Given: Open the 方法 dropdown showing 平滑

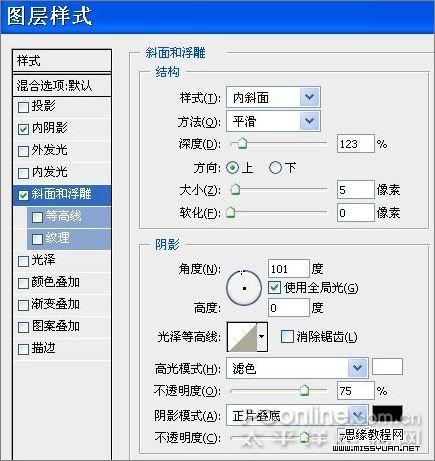Looking at the screenshot, I should click(273, 121).
